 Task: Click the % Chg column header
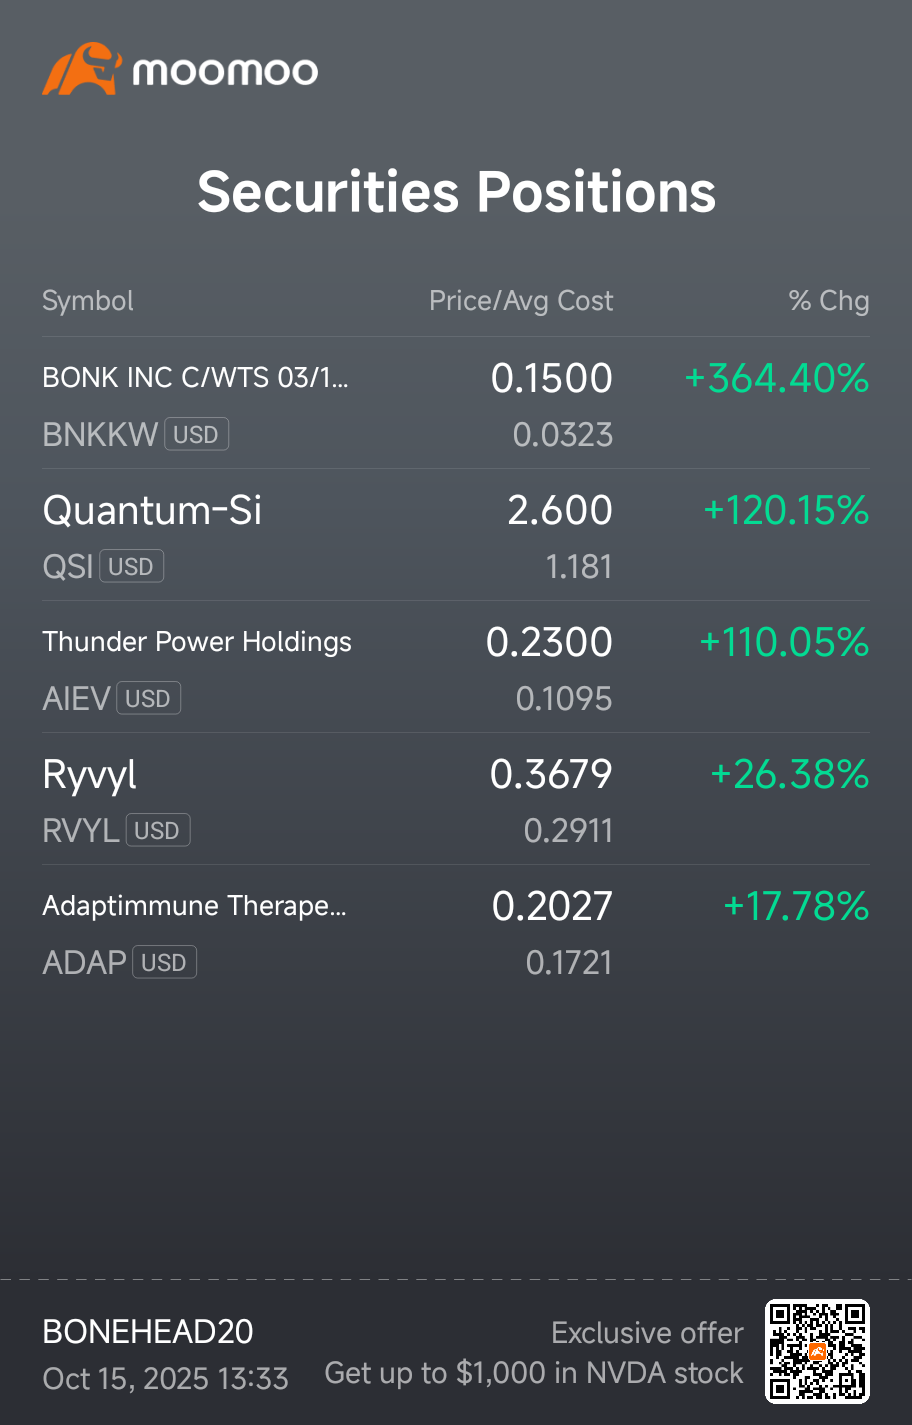[829, 301]
